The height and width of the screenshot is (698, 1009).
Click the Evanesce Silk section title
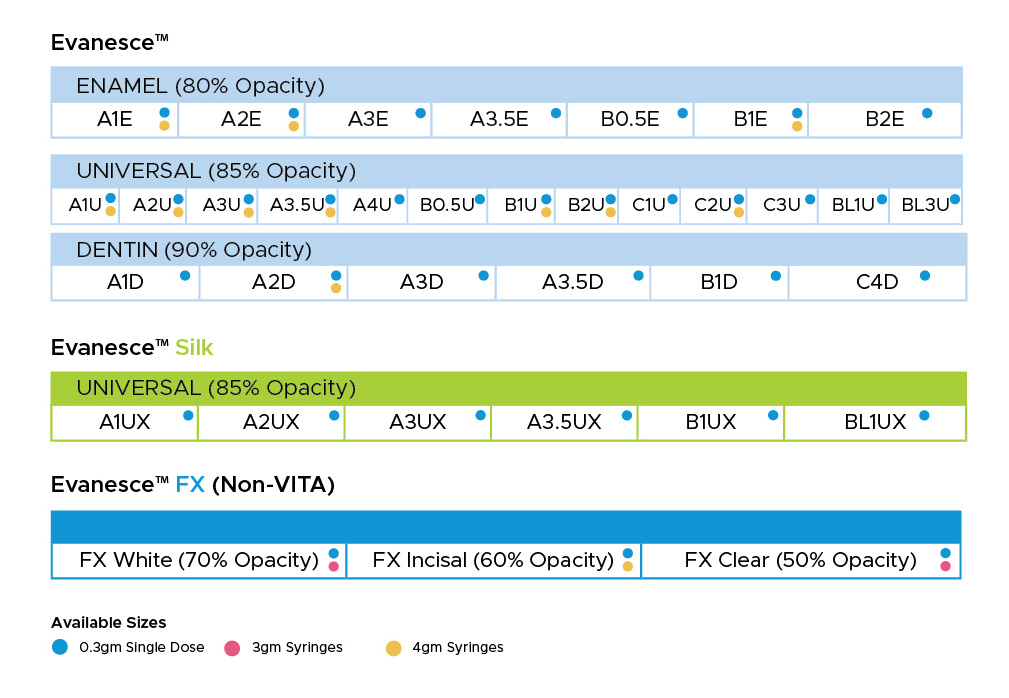point(132,347)
